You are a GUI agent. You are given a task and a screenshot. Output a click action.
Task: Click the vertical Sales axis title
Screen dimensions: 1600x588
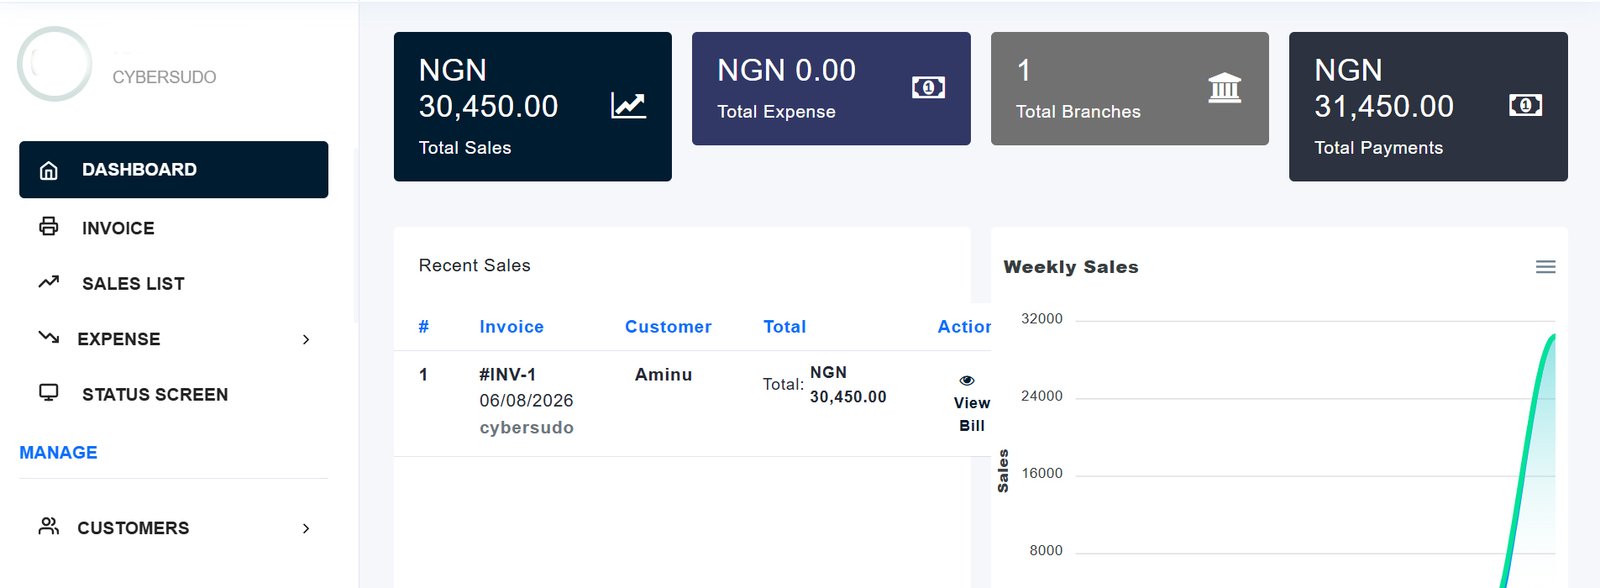point(1003,471)
